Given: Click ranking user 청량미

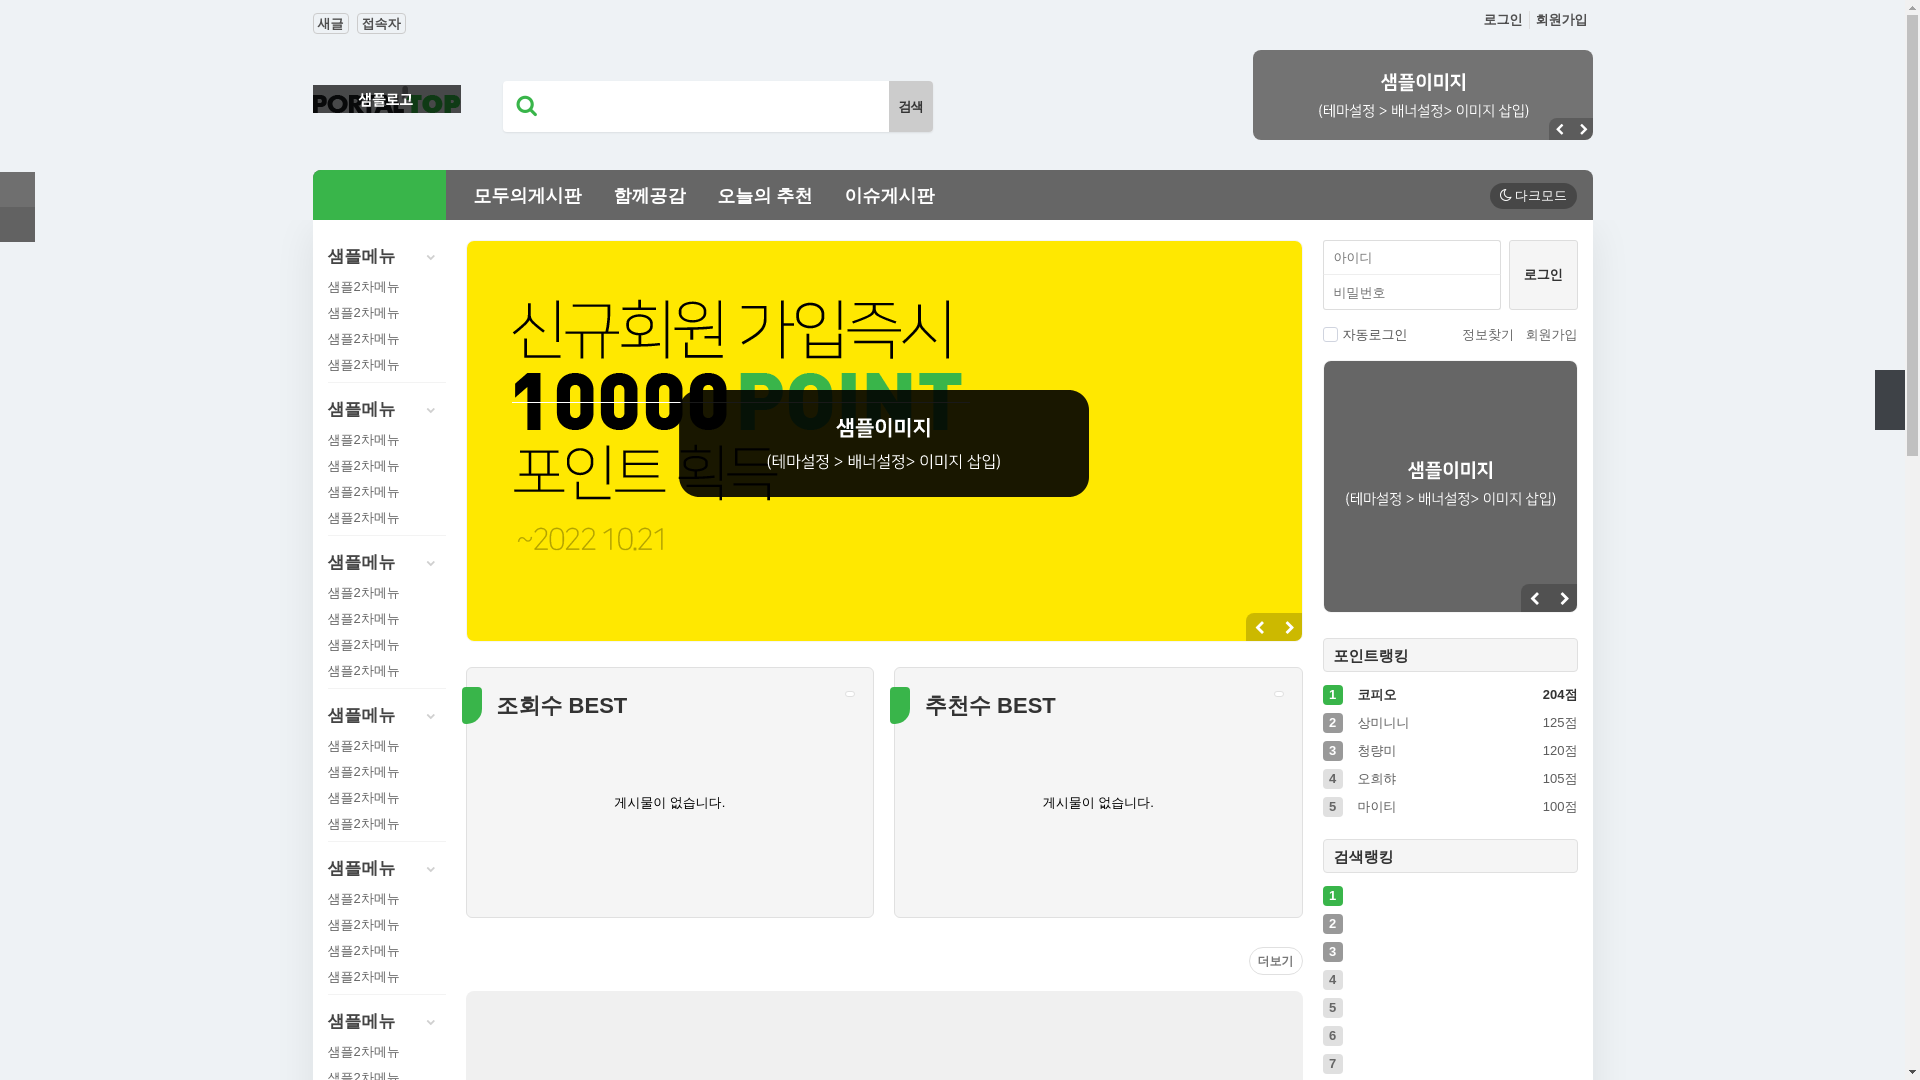Looking at the screenshot, I should coord(1377,751).
